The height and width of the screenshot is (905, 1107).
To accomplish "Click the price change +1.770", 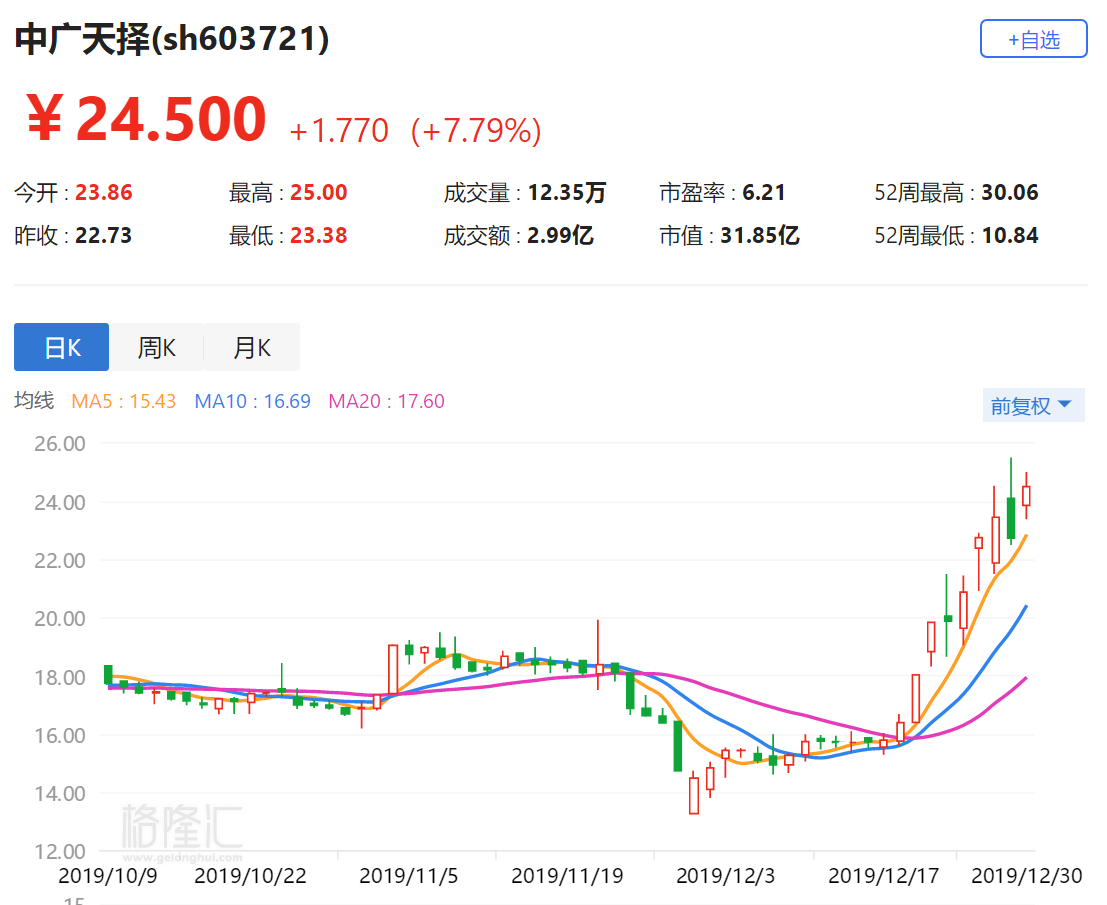I will 339,131.
